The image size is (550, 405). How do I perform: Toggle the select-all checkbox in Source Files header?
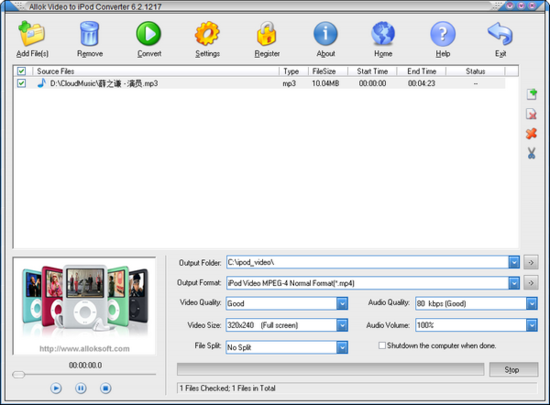21,71
